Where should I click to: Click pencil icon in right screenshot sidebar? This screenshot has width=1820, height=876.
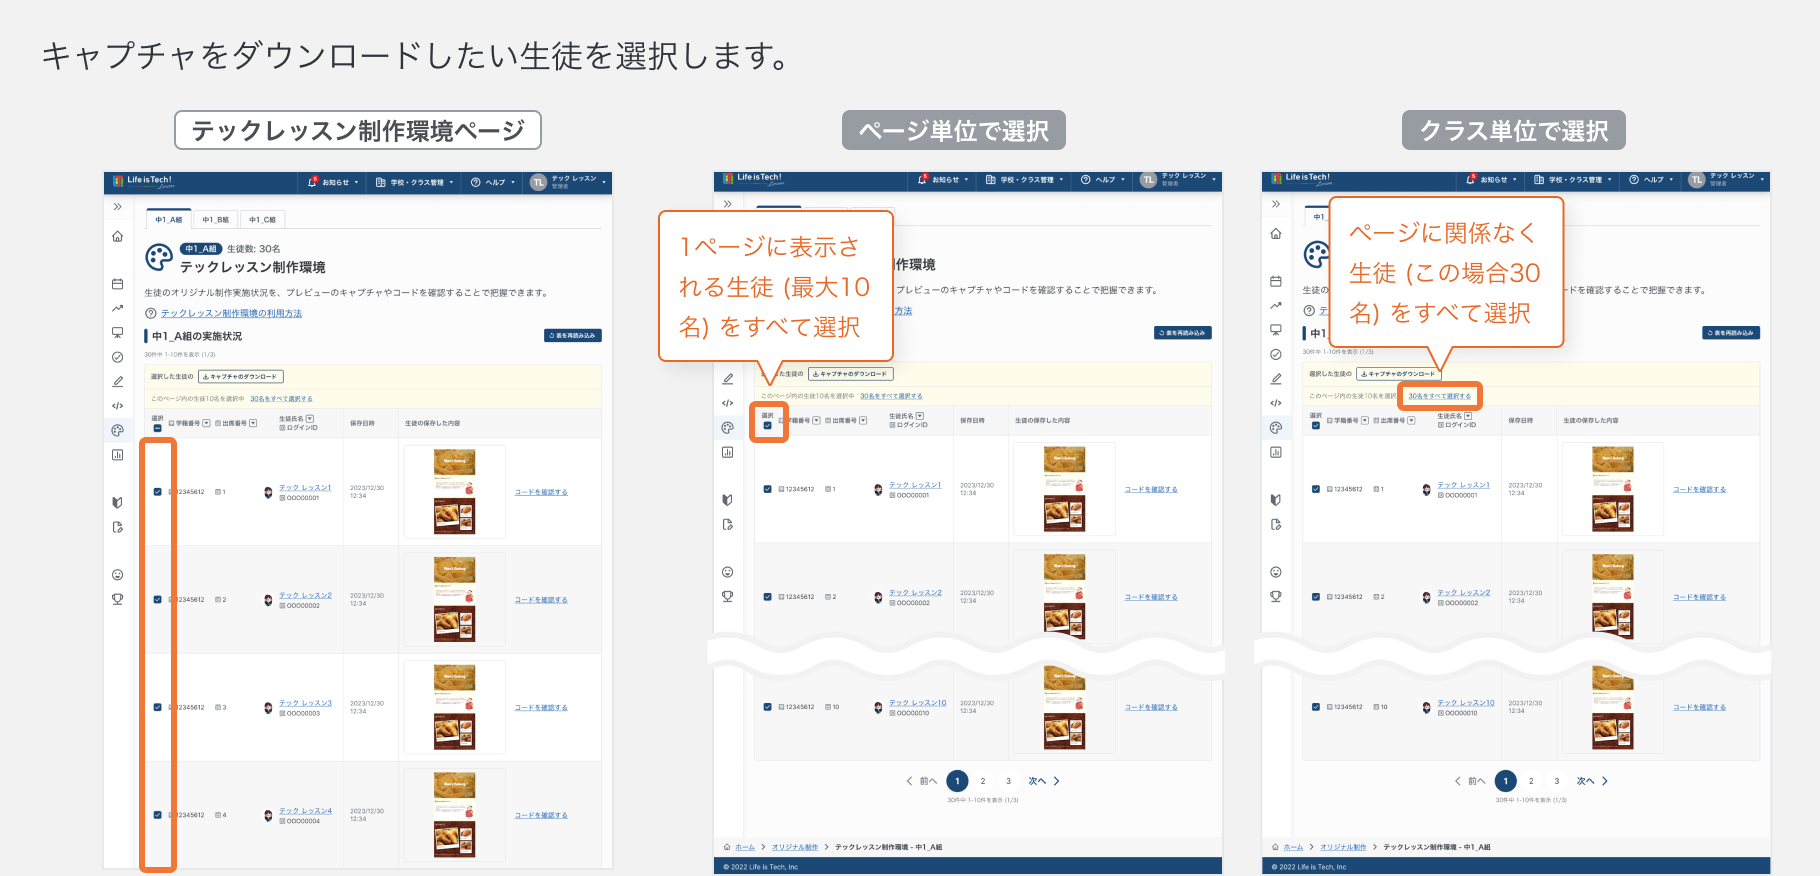pyautogui.click(x=1275, y=378)
